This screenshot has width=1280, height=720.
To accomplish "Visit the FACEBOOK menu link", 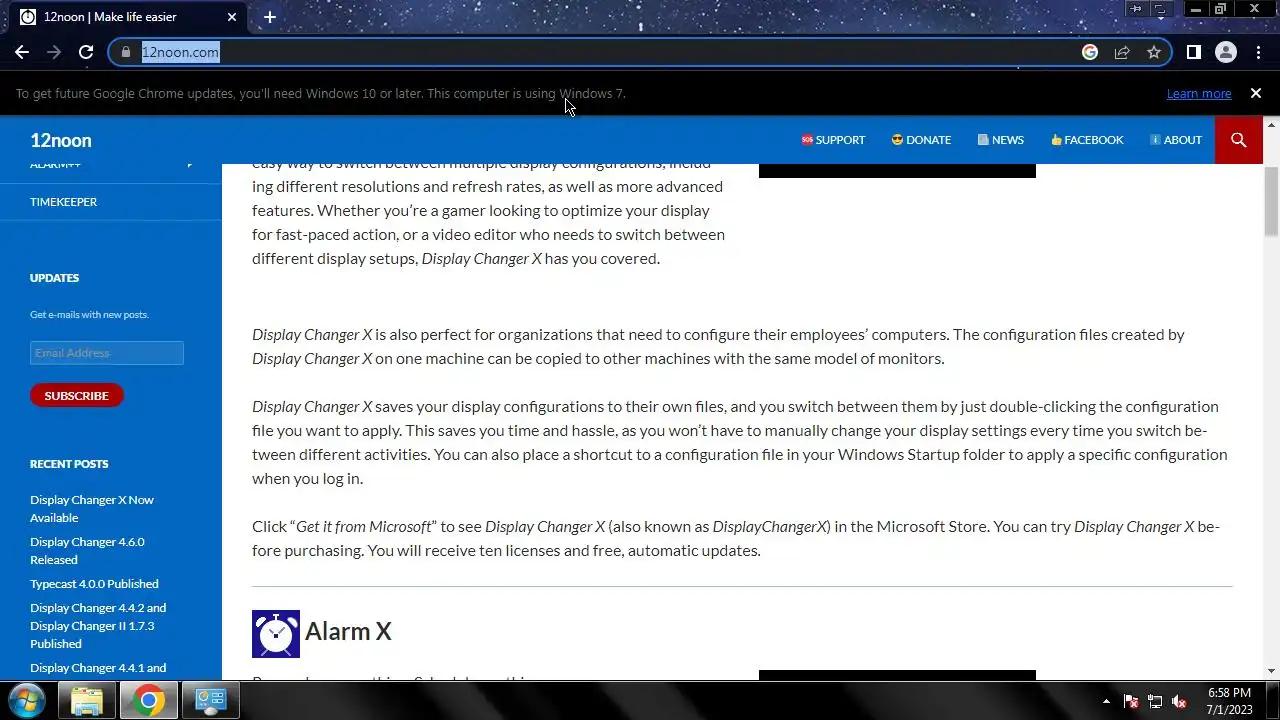I will [x=1087, y=140].
